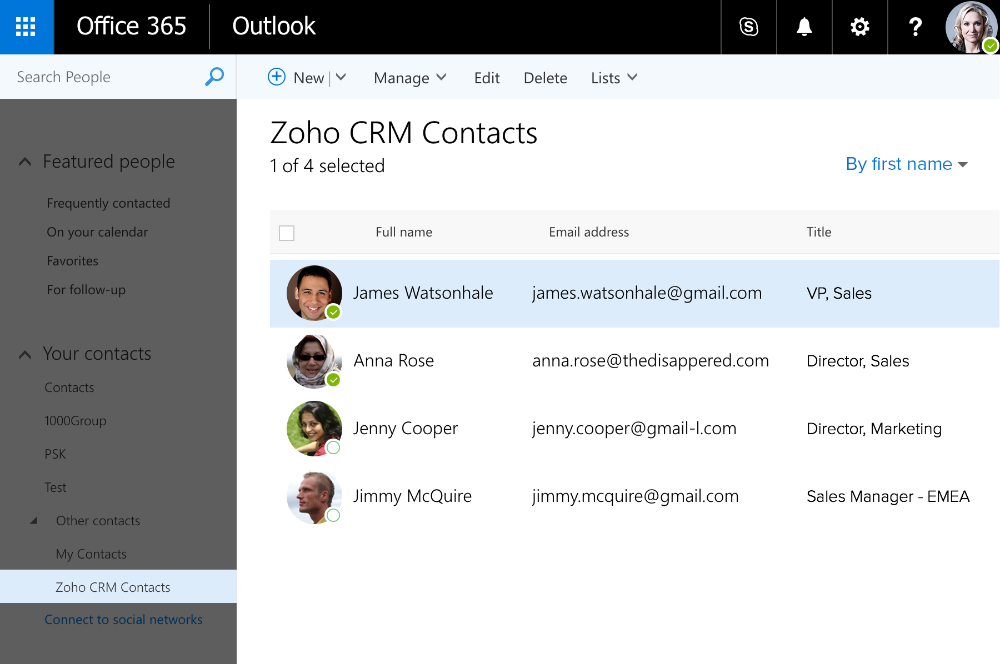Click the name James Watsonhale
1000x664 pixels.
pos(423,293)
